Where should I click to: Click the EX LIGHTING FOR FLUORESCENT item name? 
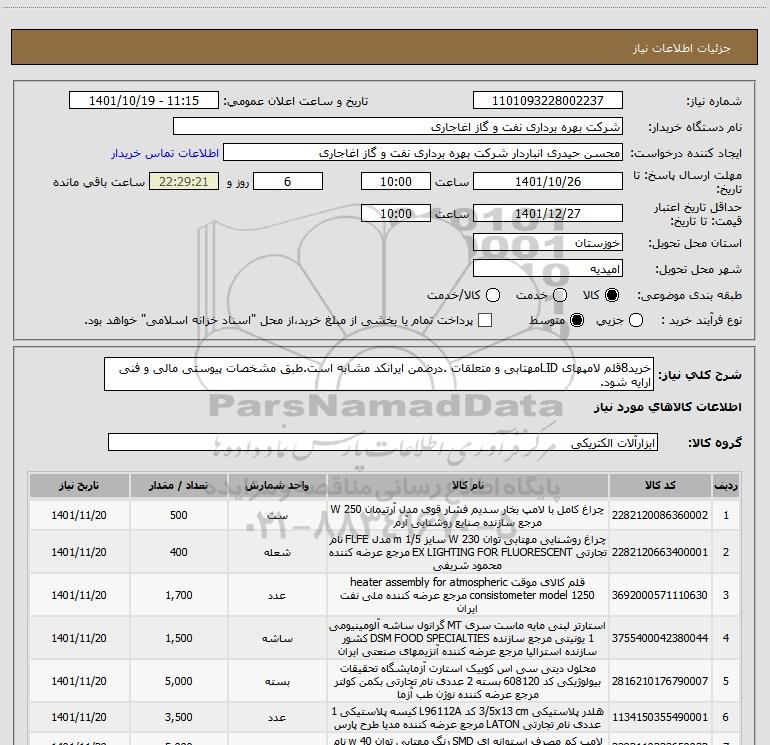[468, 552]
